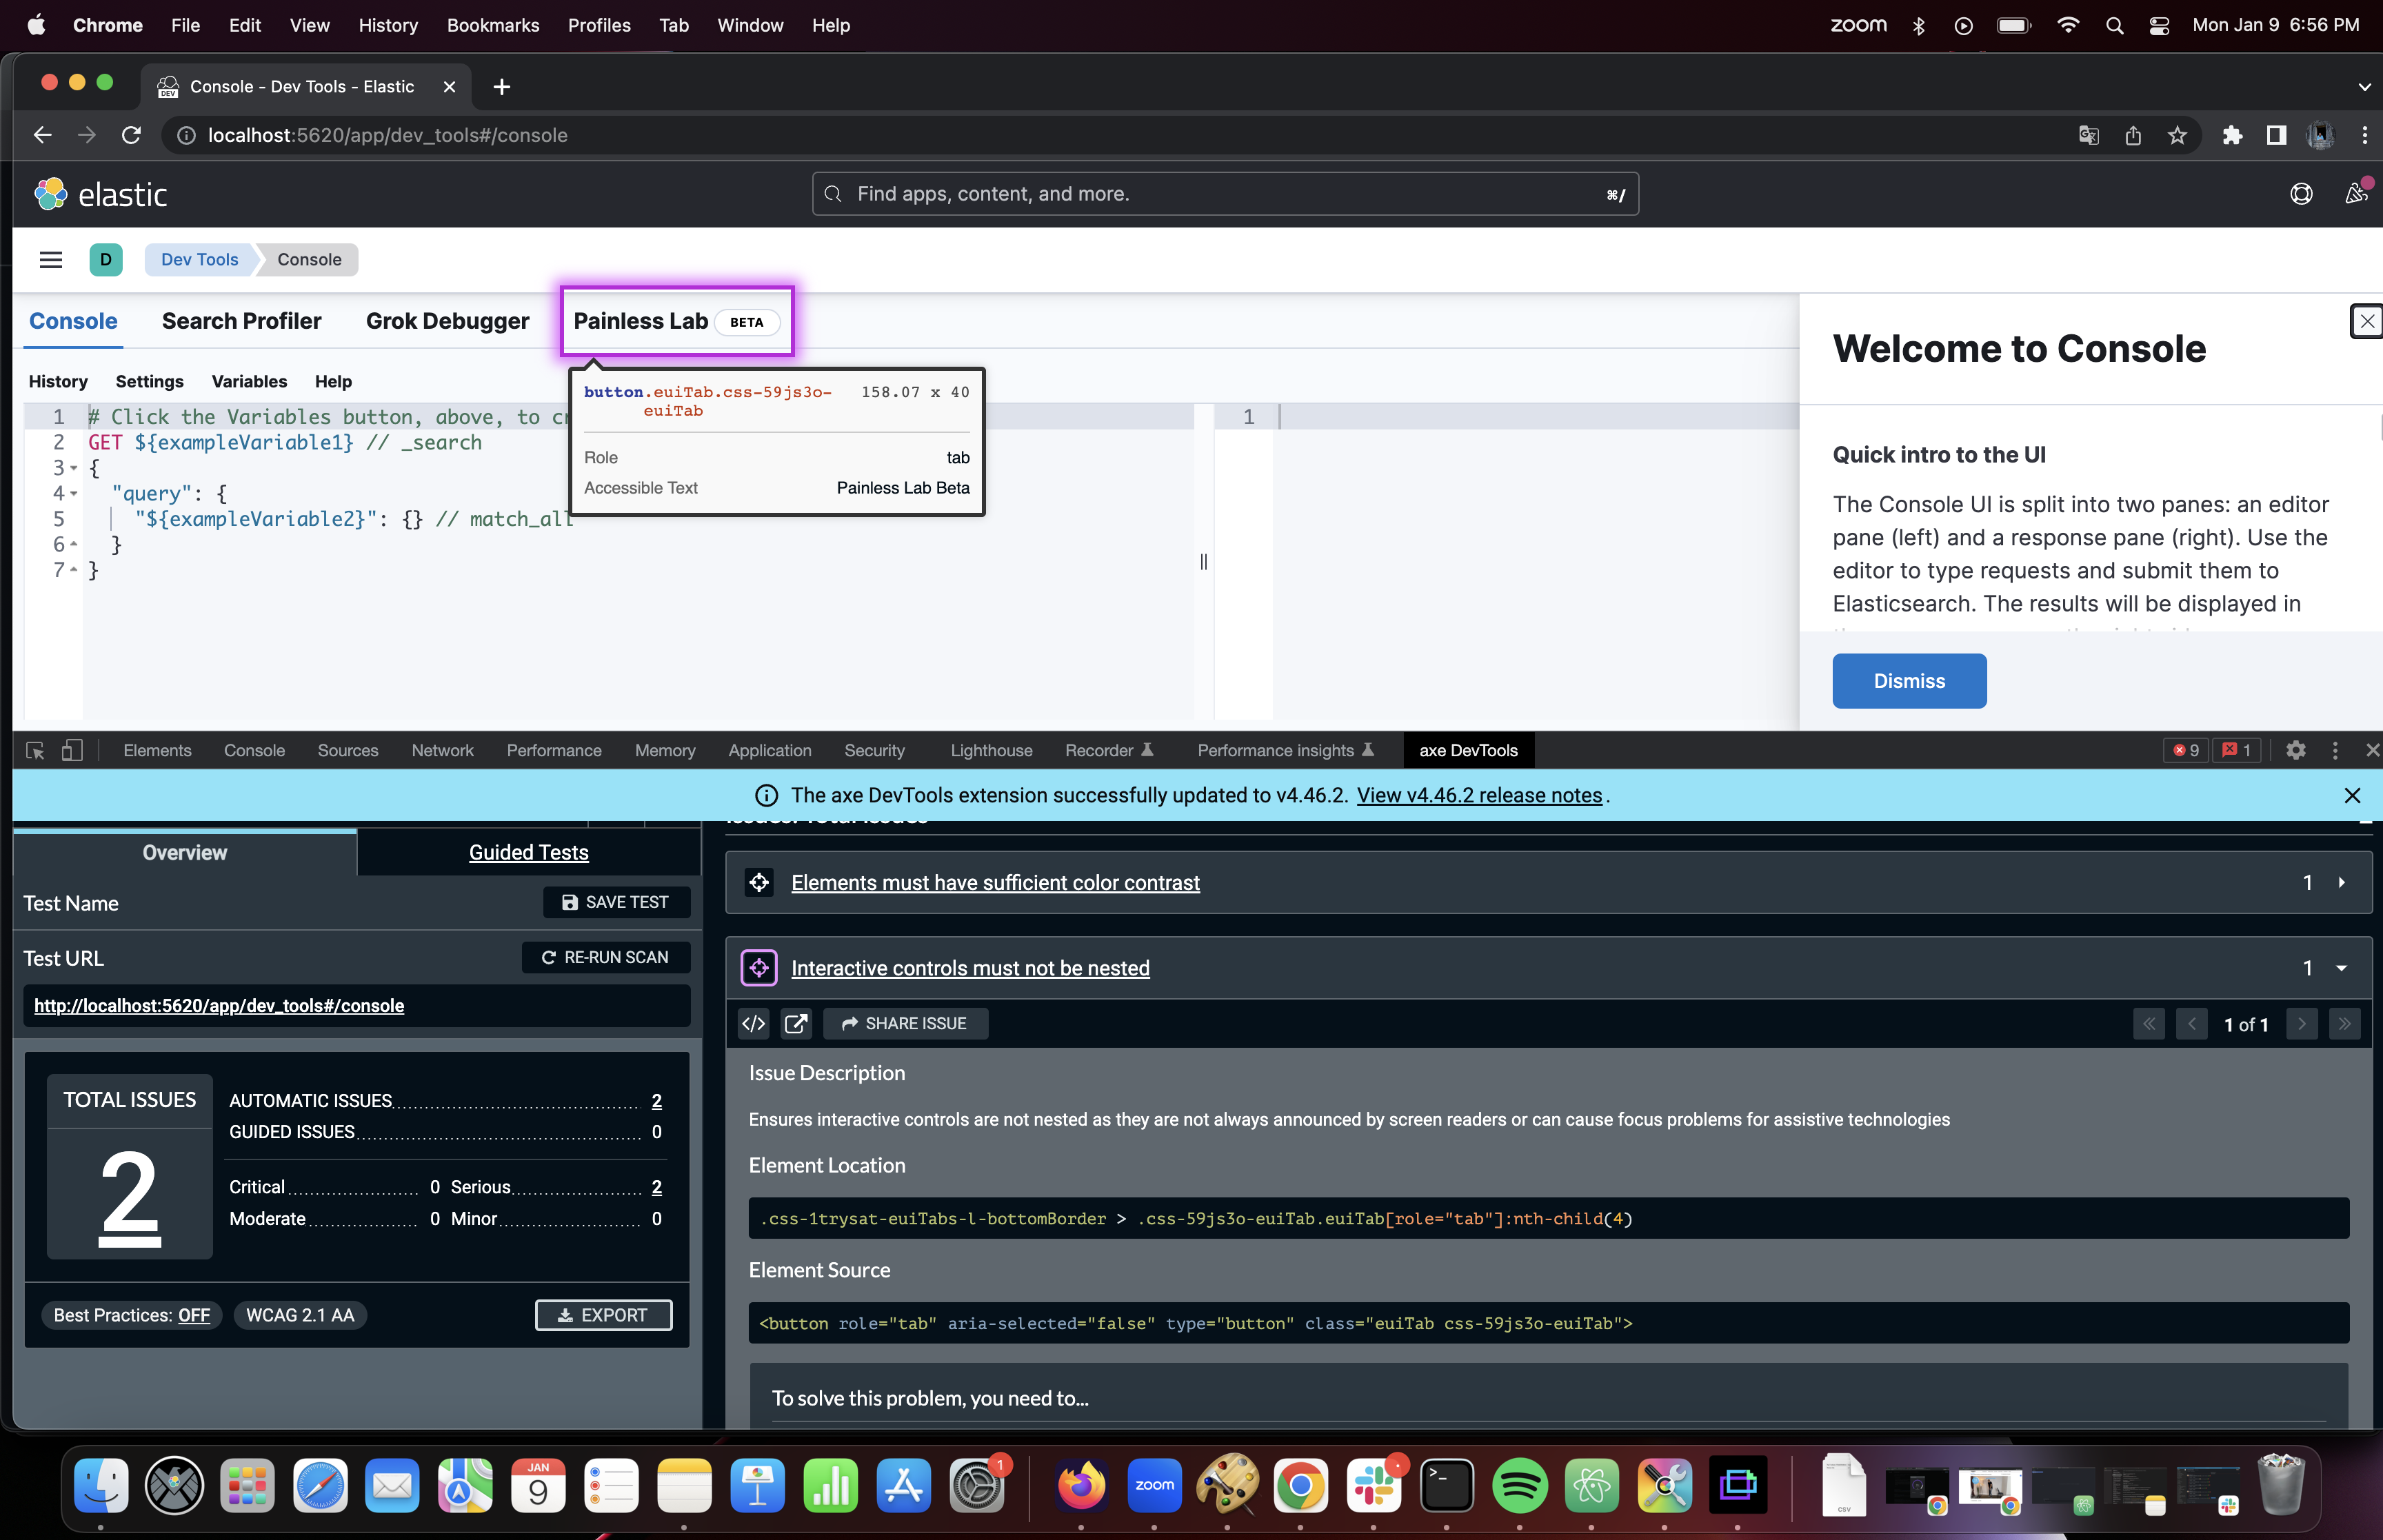The image size is (2383, 1540).
Task: Open the v4.46.2 release notes link
Action: 1478,794
